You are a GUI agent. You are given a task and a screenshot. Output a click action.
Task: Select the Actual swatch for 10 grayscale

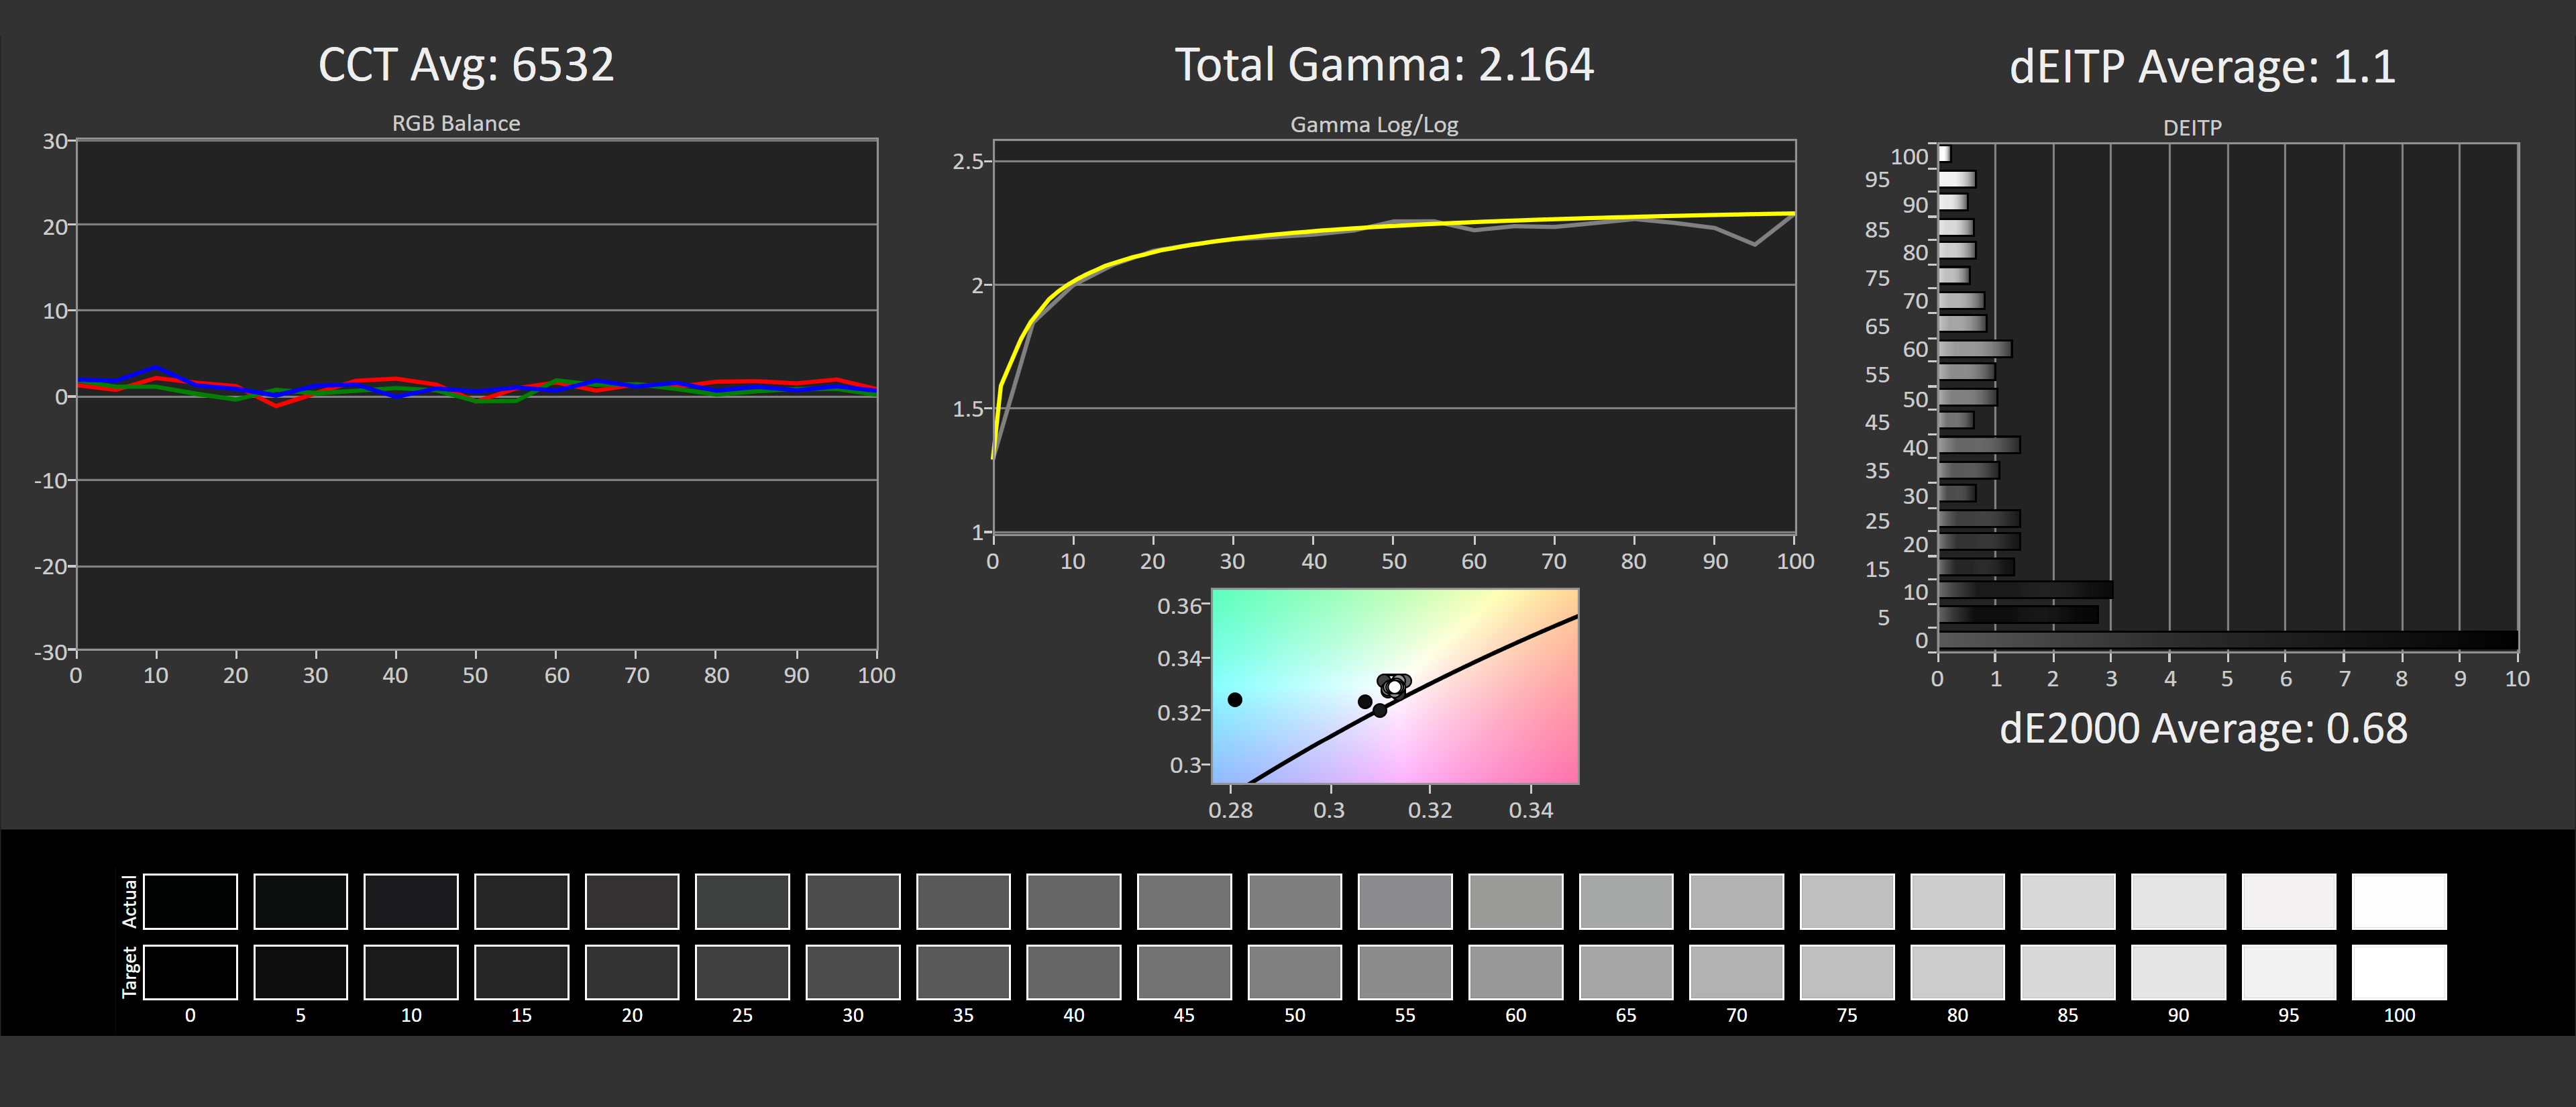[411, 901]
